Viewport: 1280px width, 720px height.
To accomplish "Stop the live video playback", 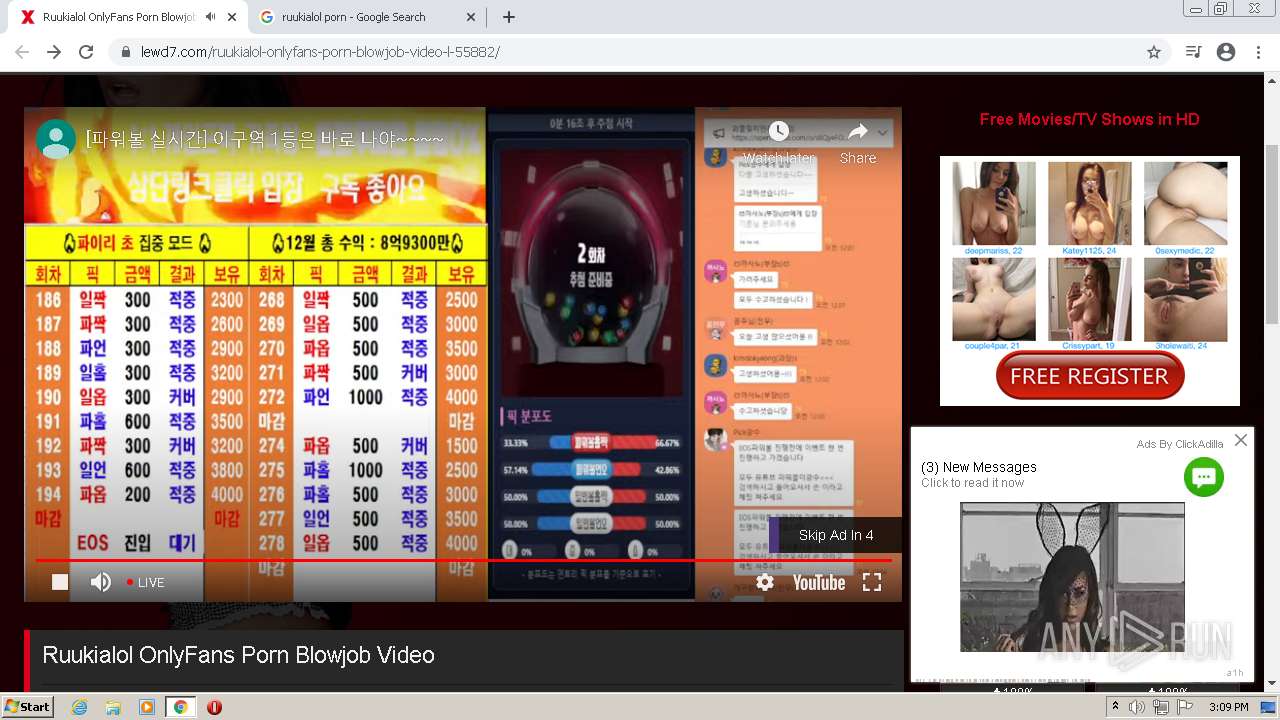I will [x=60, y=582].
